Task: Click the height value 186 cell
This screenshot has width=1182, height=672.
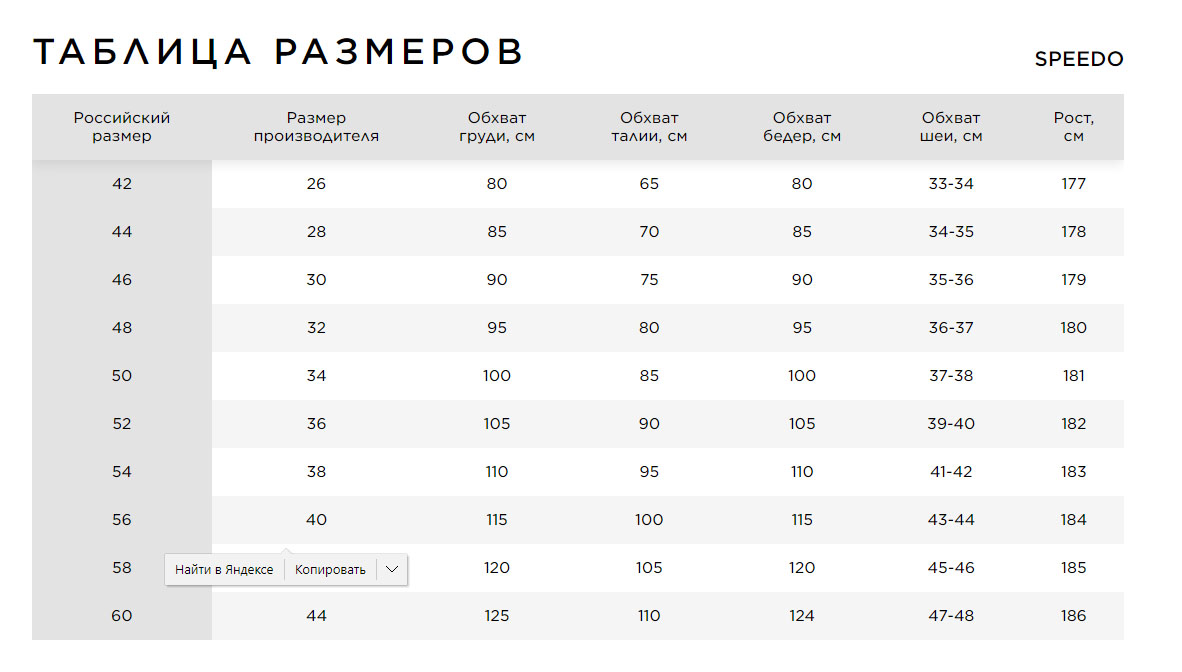Action: coord(1074,616)
